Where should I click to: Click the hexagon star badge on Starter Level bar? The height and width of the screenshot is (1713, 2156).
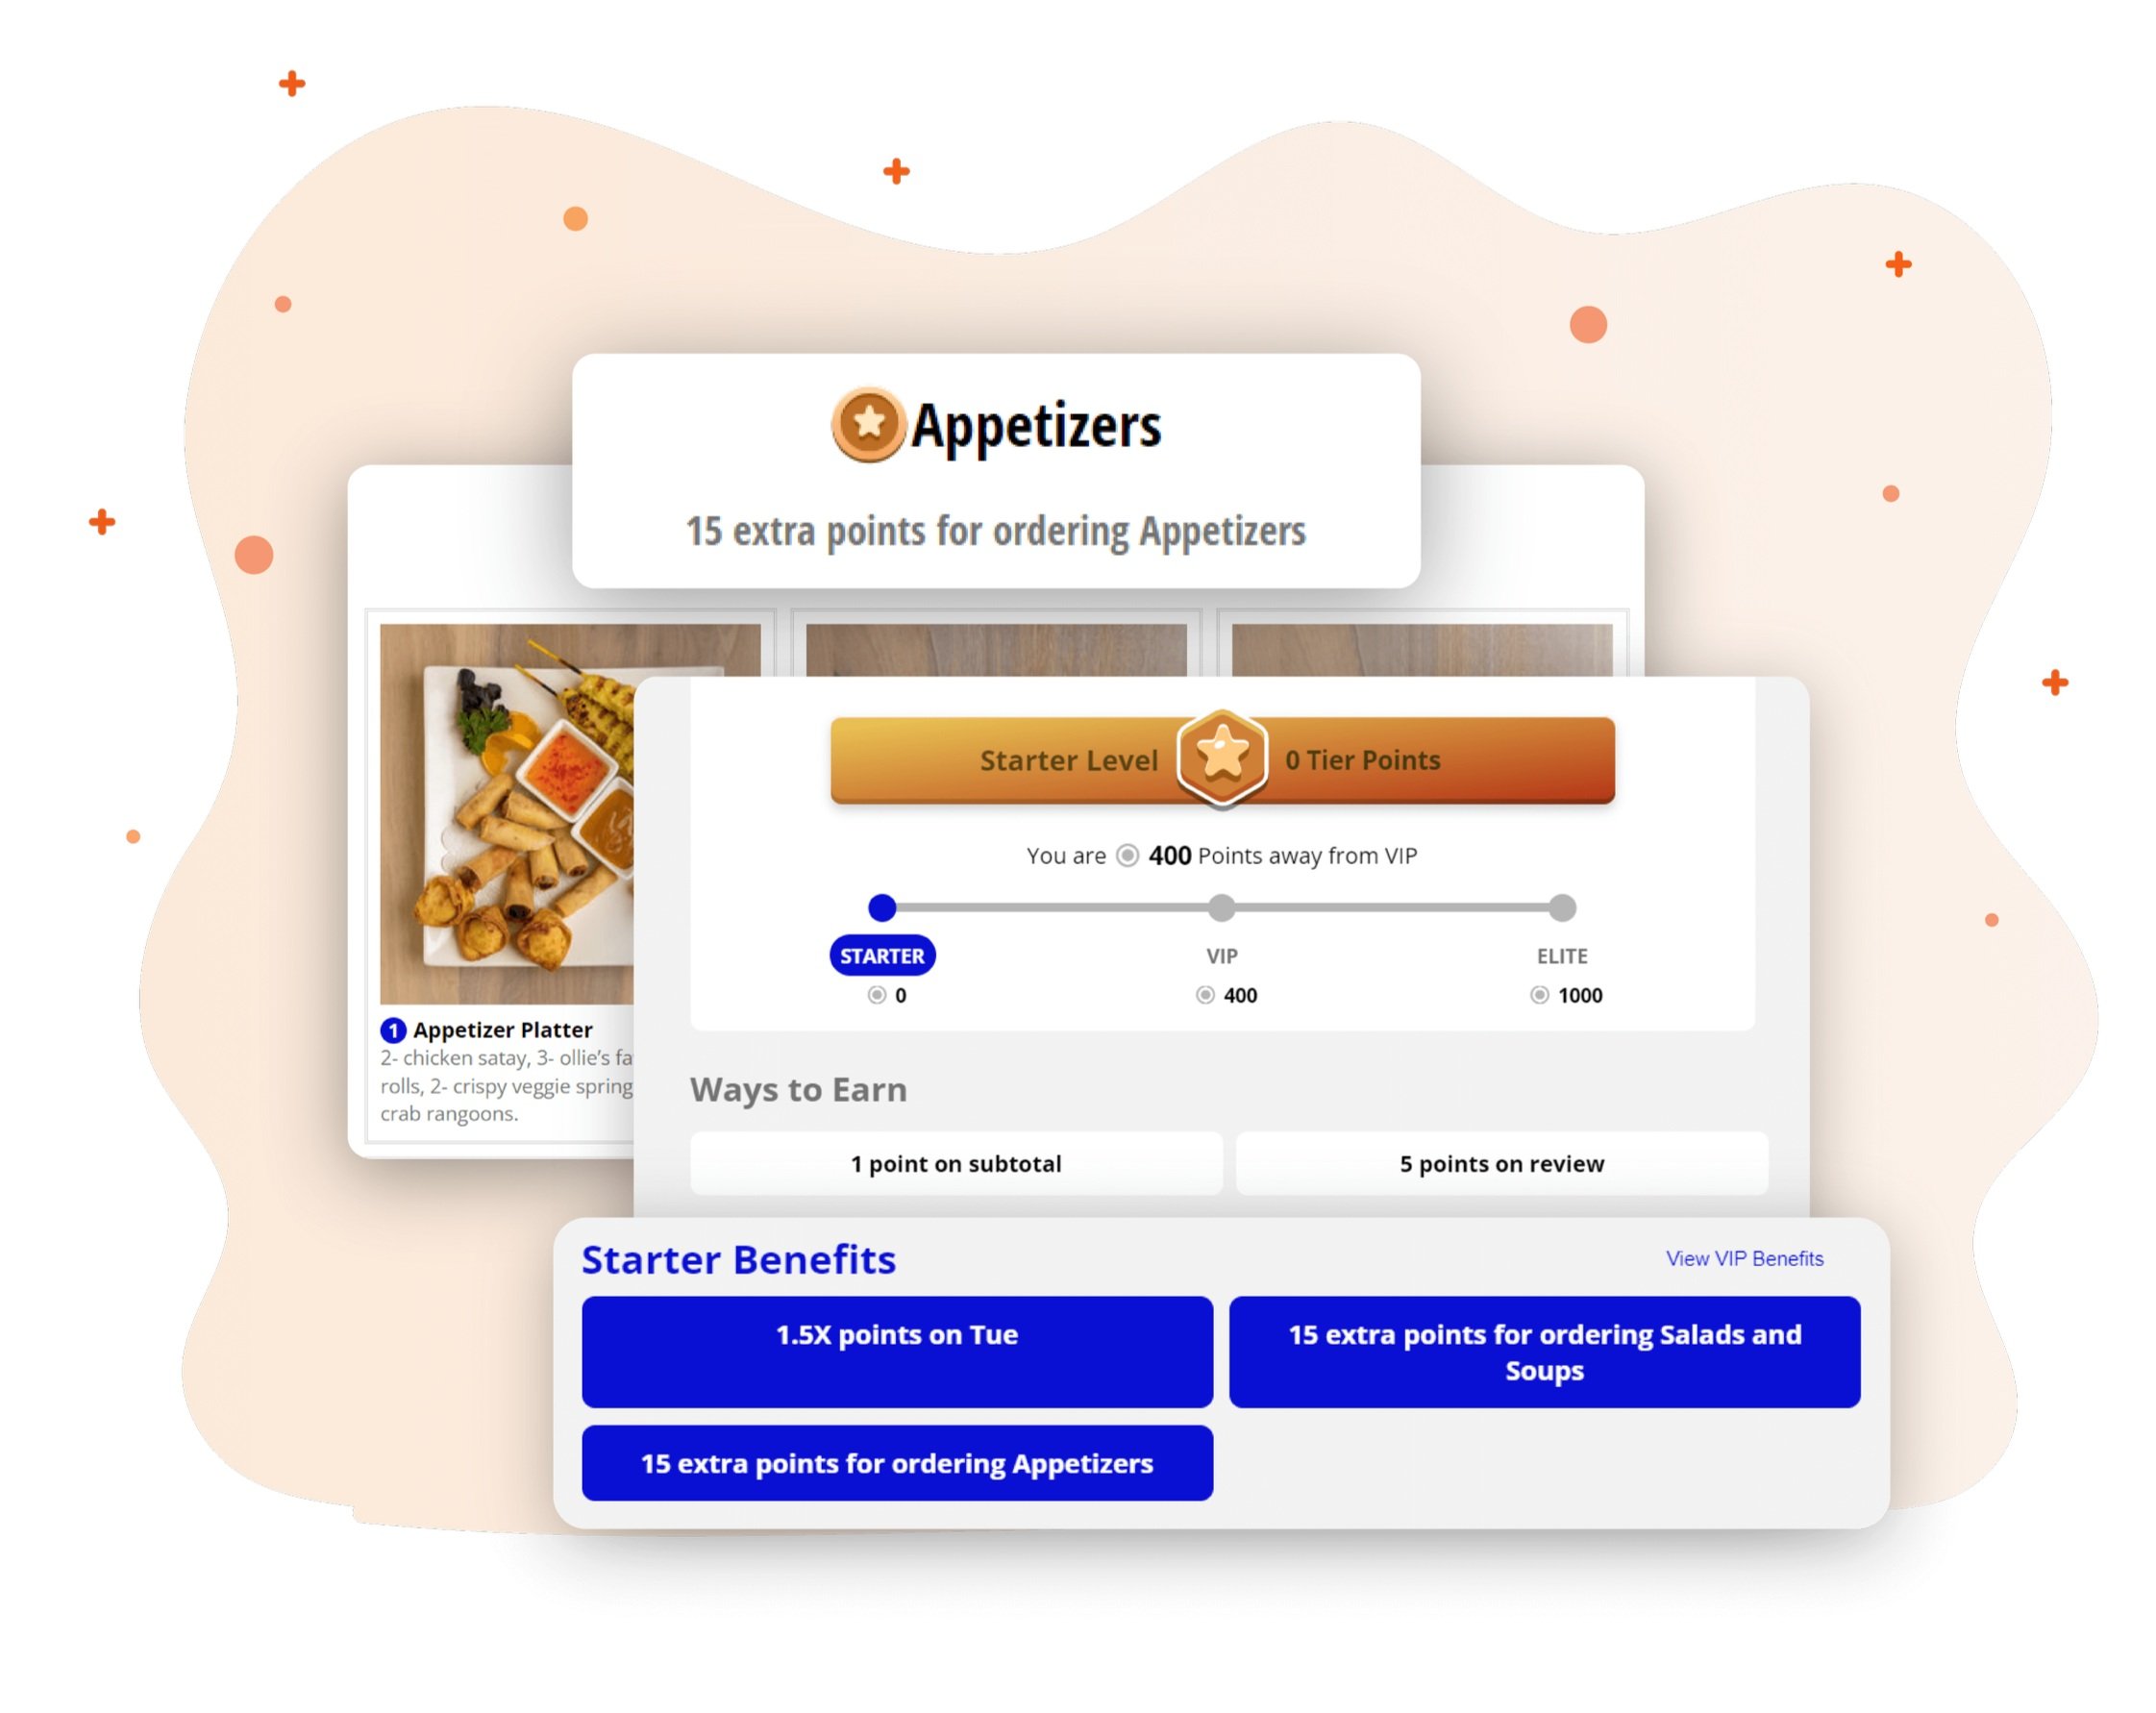pos(1222,756)
